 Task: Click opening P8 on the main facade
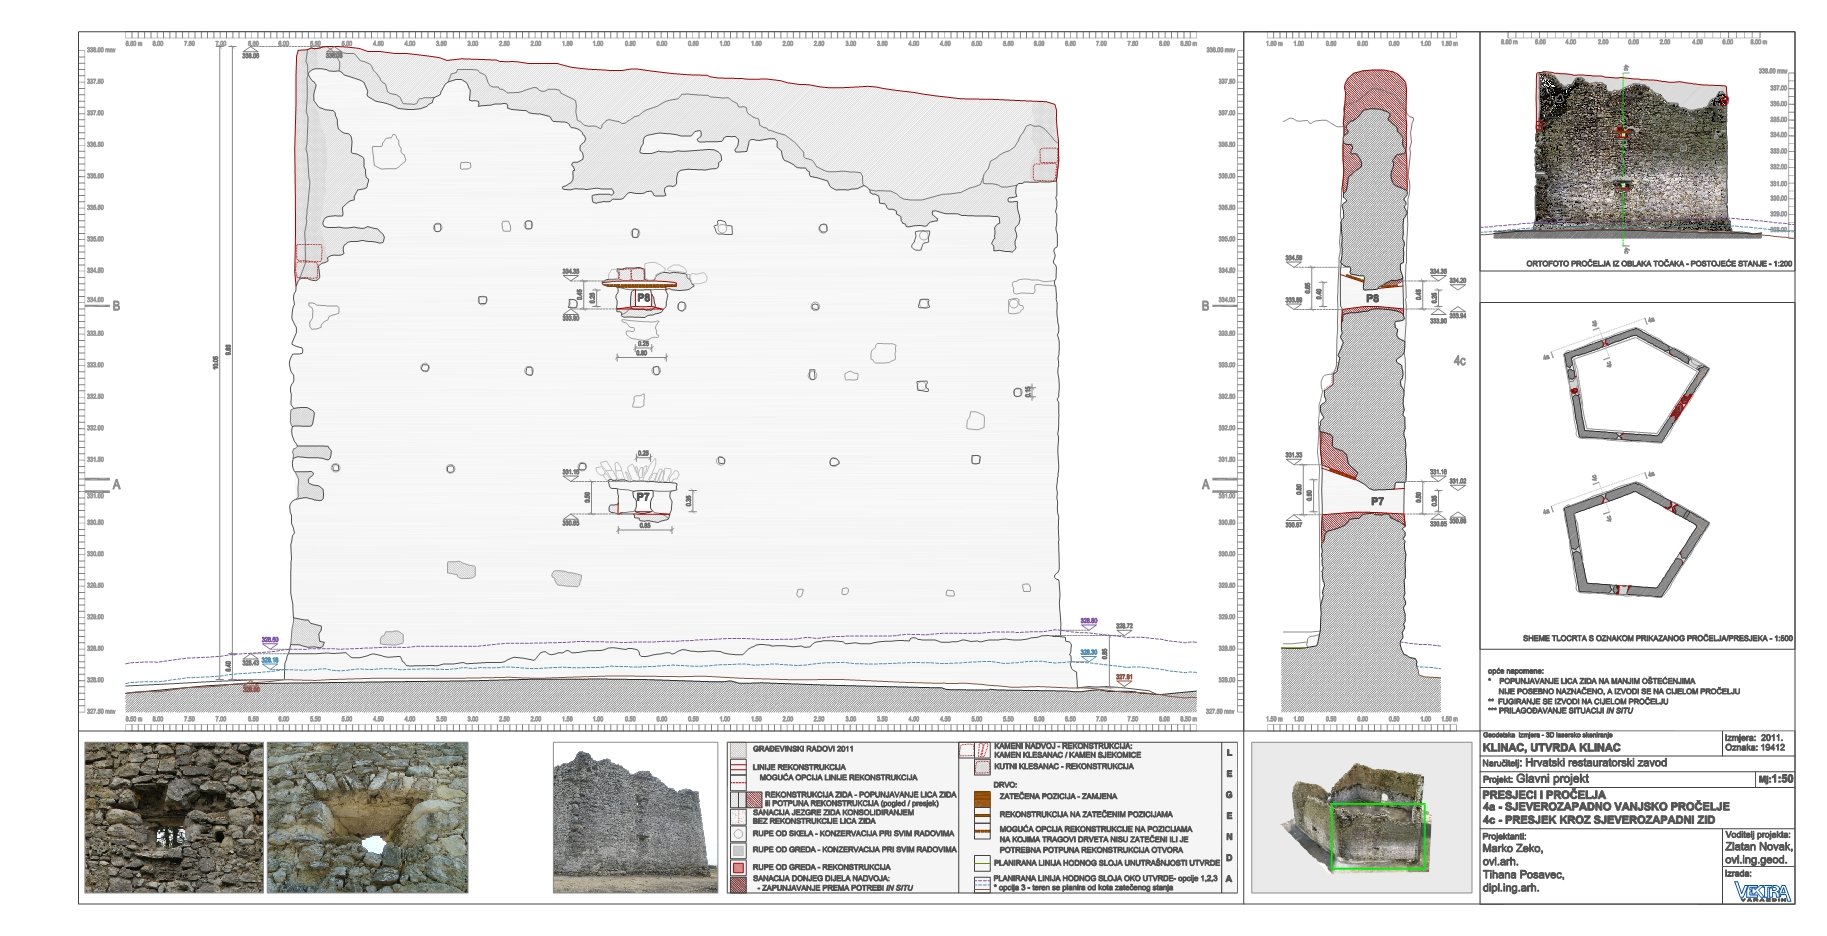[x=643, y=299]
